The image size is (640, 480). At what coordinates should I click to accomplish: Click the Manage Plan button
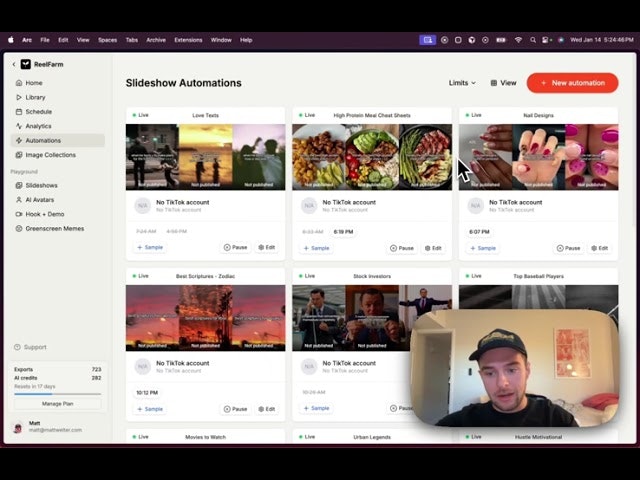coord(58,404)
